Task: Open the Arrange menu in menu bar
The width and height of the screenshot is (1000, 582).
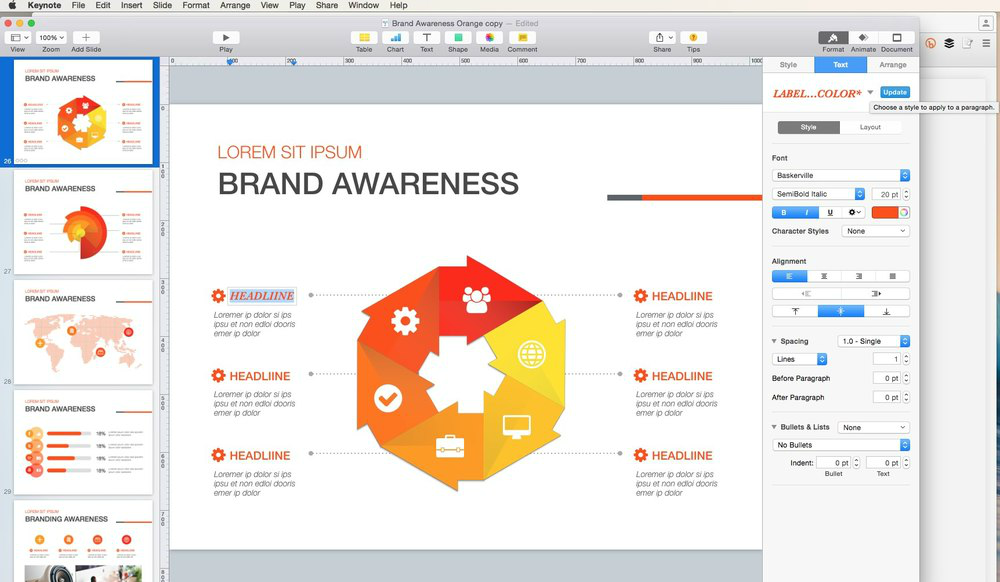Action: [235, 5]
